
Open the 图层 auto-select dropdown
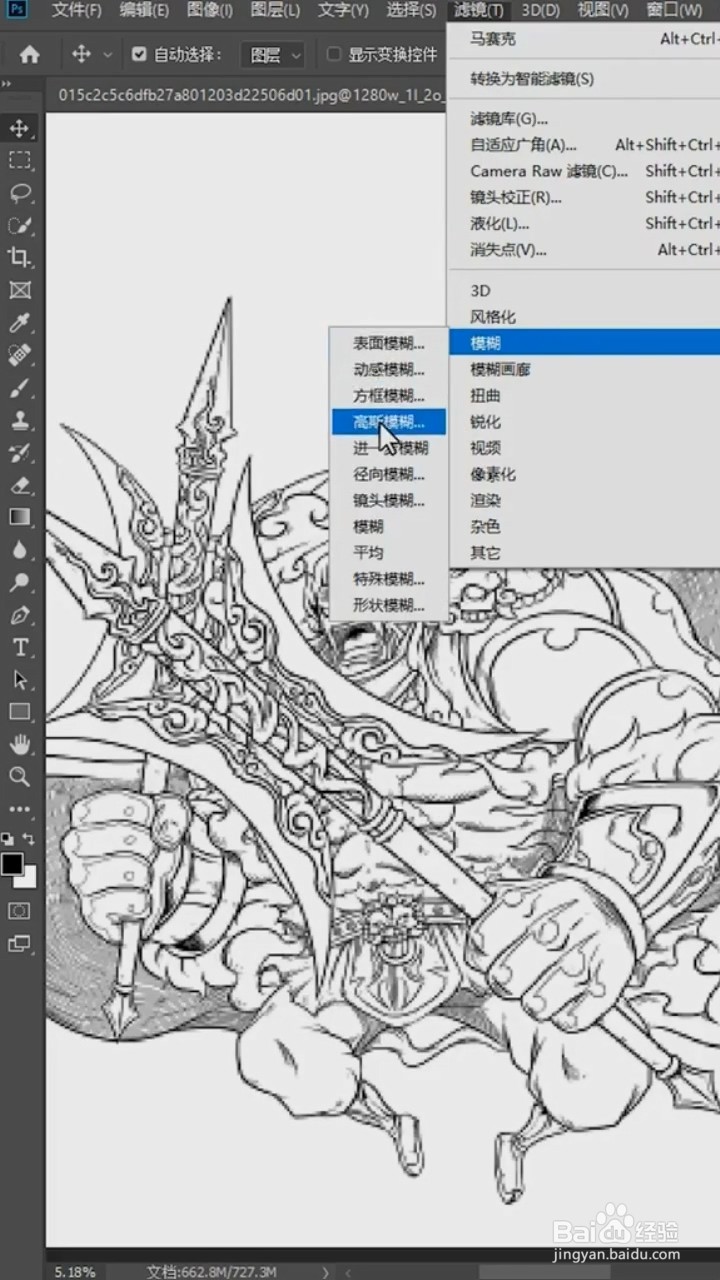coord(273,55)
